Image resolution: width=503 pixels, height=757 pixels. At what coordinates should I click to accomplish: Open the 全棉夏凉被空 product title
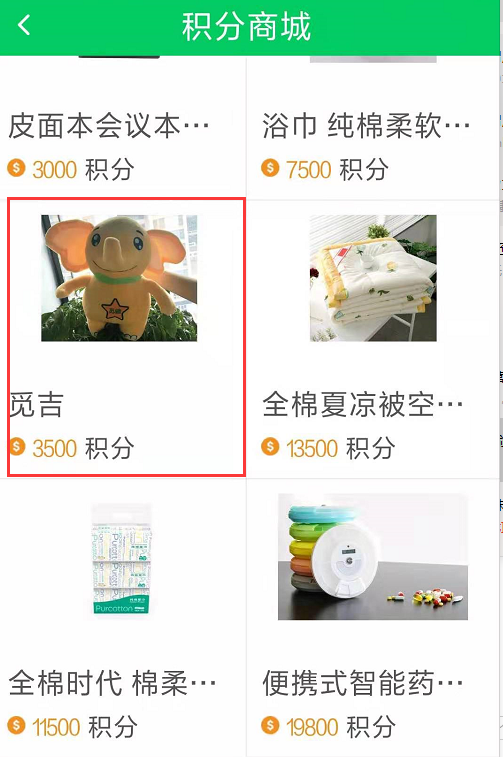tap(363, 405)
